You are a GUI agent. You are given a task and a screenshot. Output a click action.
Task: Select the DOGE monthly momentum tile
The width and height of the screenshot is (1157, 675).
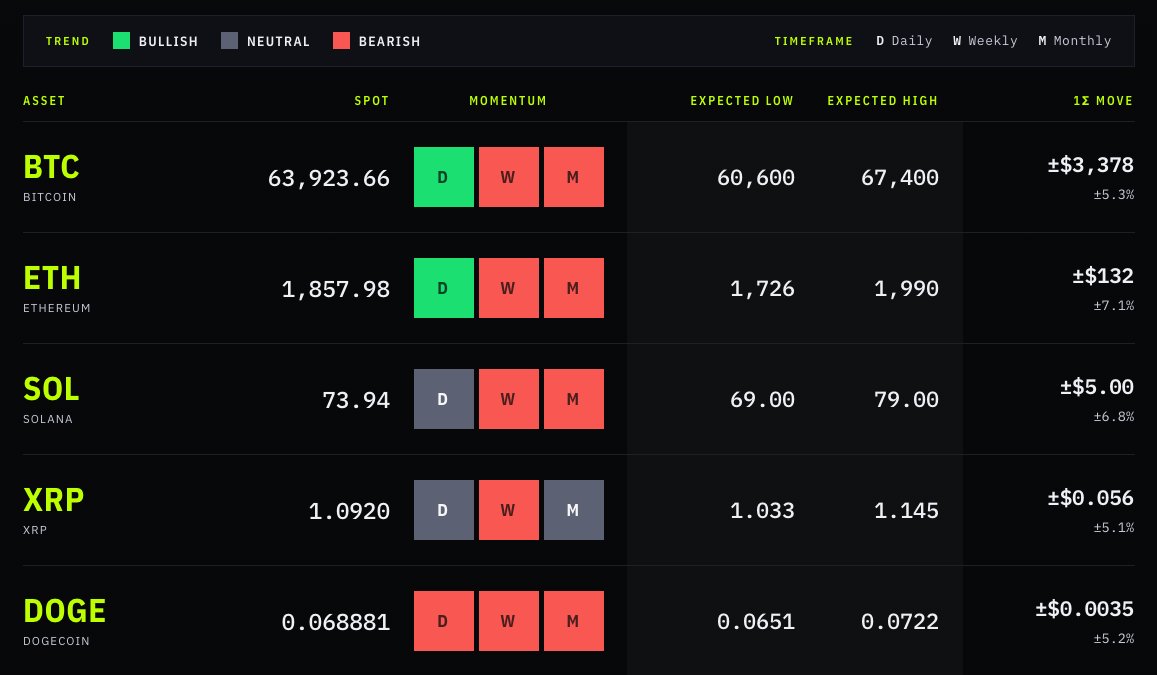point(573,621)
